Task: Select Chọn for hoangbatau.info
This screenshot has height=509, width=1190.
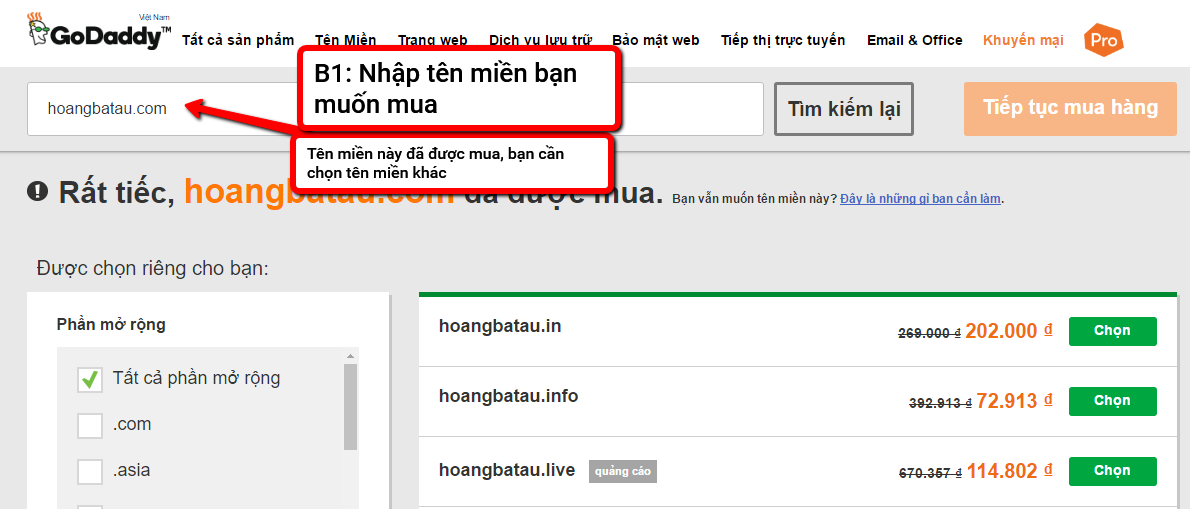Action: click(x=1112, y=401)
